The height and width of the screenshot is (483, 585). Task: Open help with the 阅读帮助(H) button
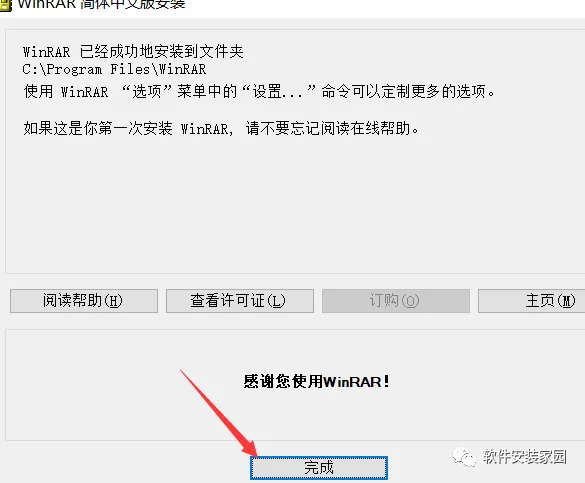coord(84,301)
